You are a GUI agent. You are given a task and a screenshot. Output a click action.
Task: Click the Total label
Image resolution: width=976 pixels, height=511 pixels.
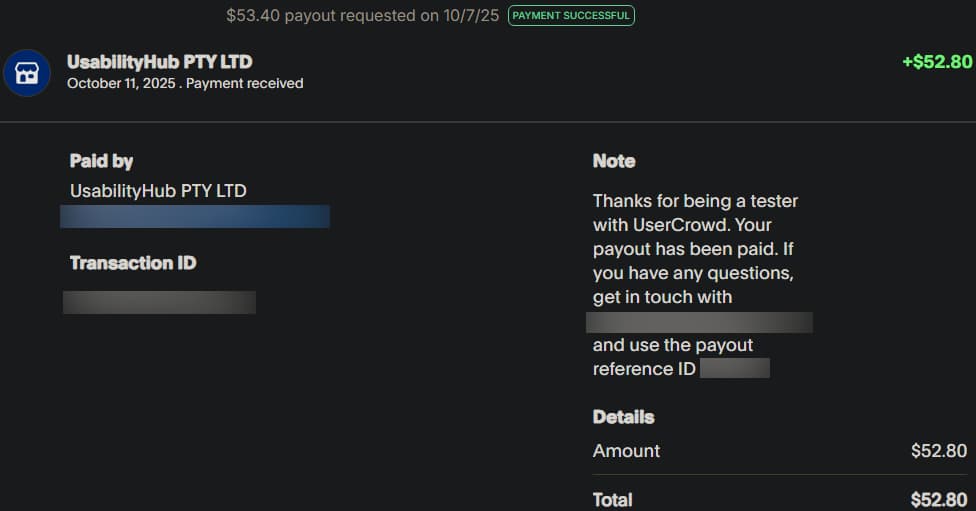click(612, 499)
